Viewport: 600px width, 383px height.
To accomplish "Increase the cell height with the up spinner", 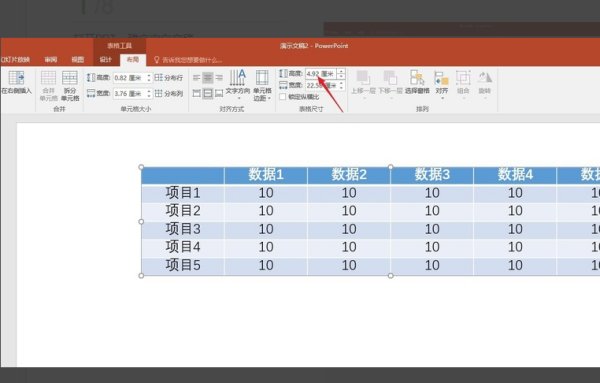I will click(x=149, y=76).
